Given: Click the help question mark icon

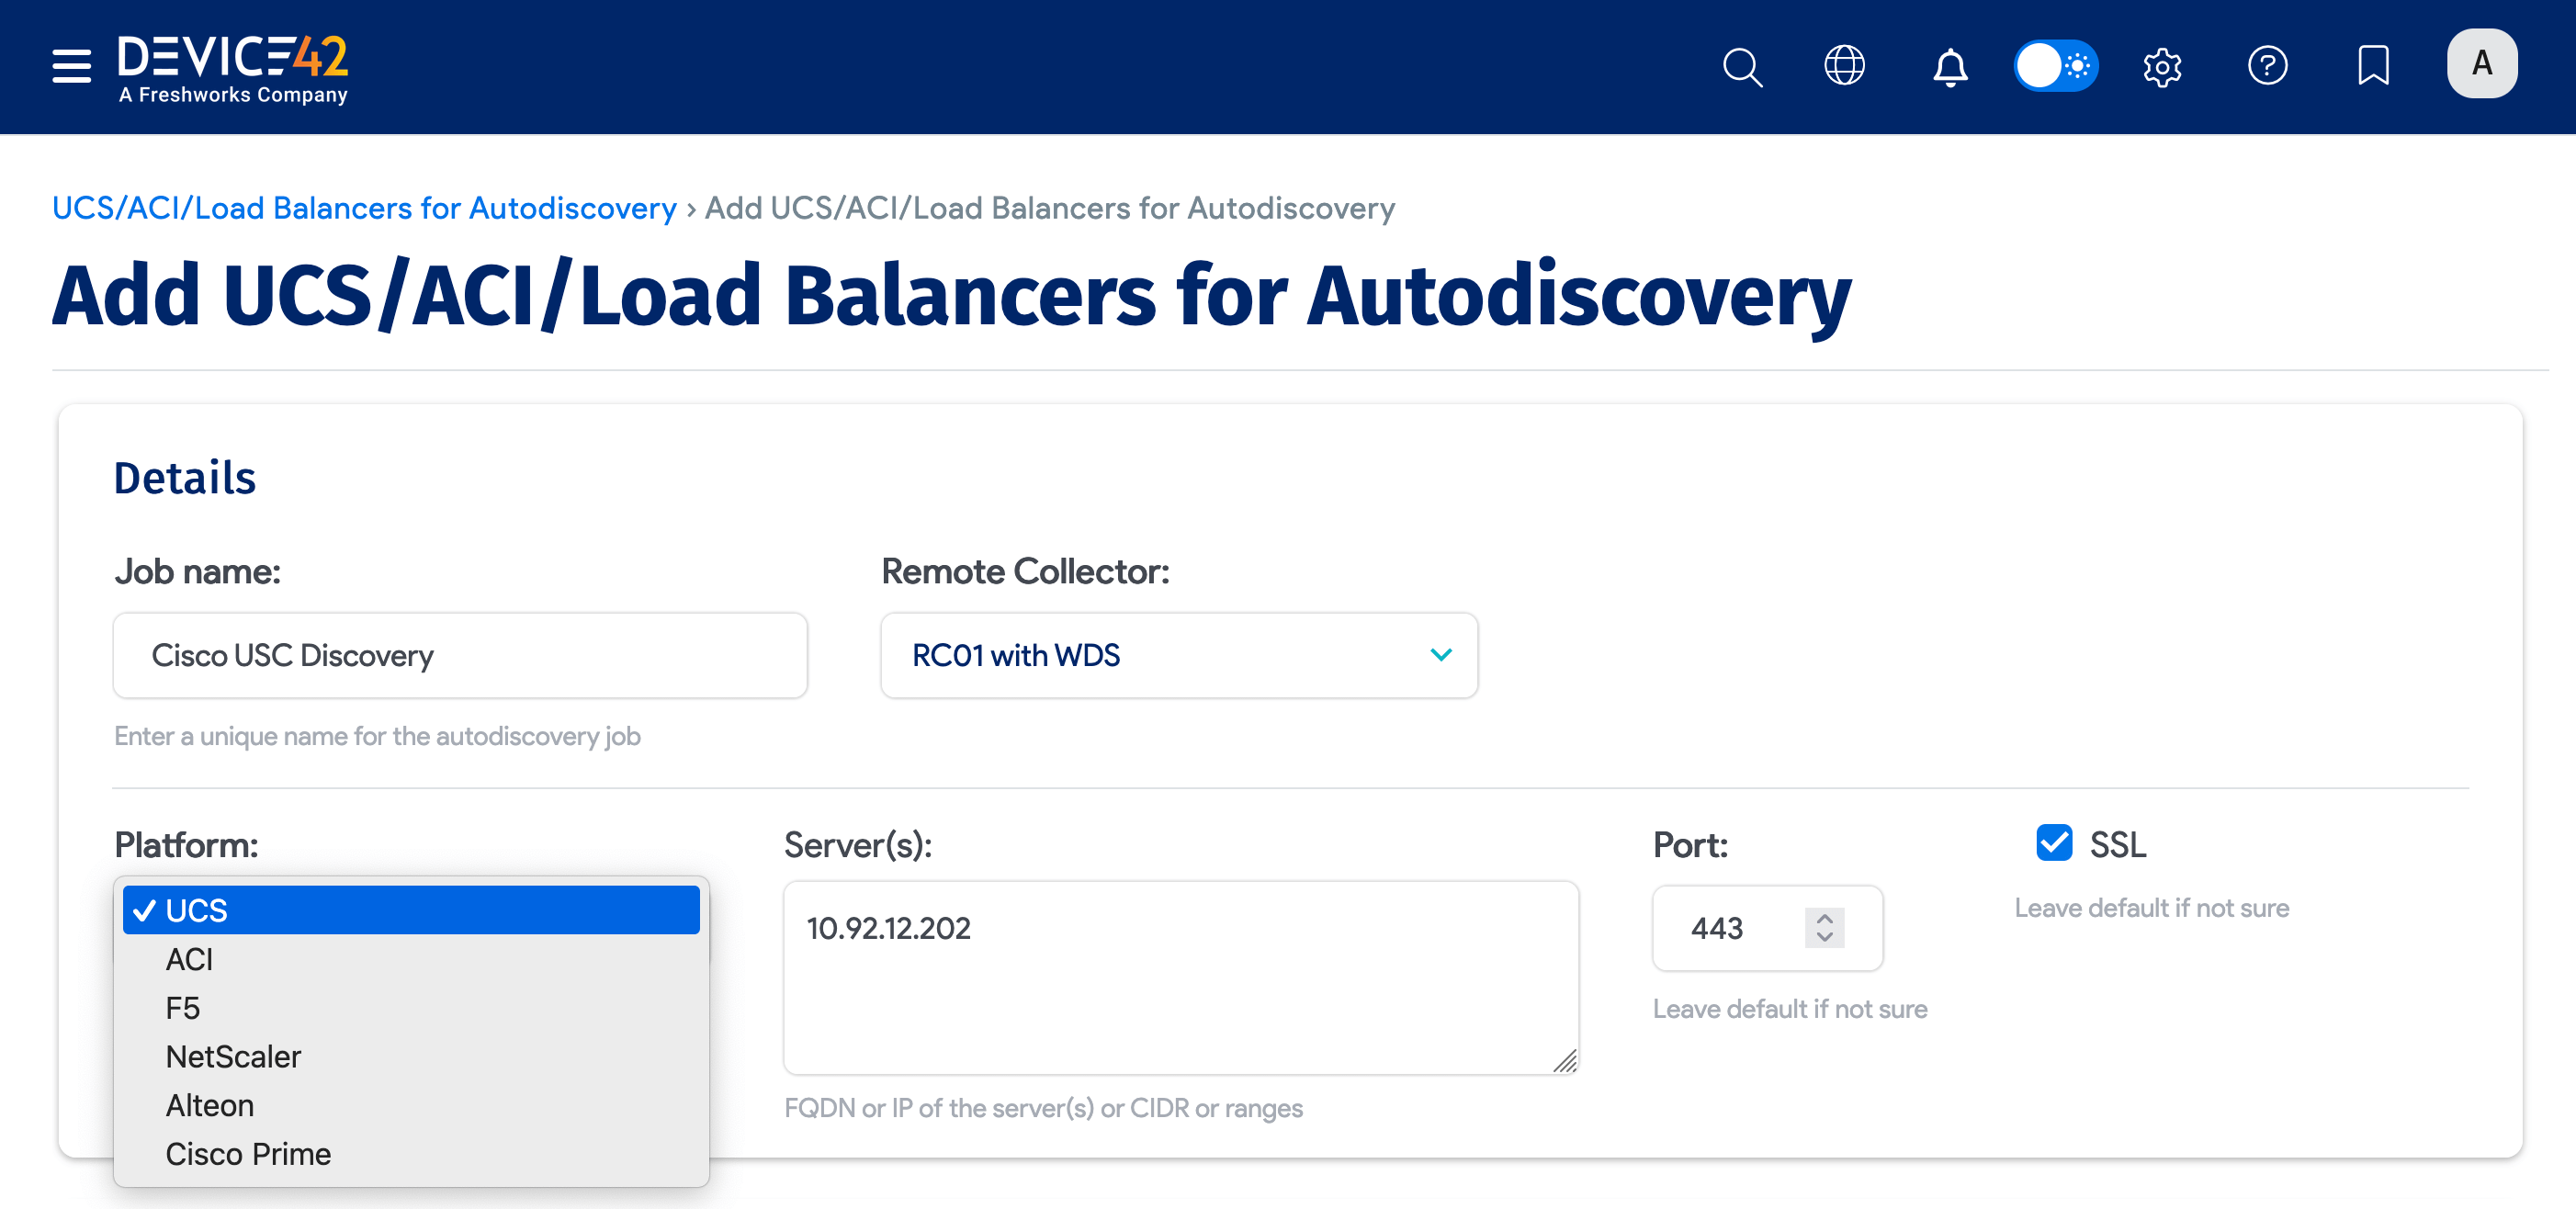Looking at the screenshot, I should pos(2267,66).
